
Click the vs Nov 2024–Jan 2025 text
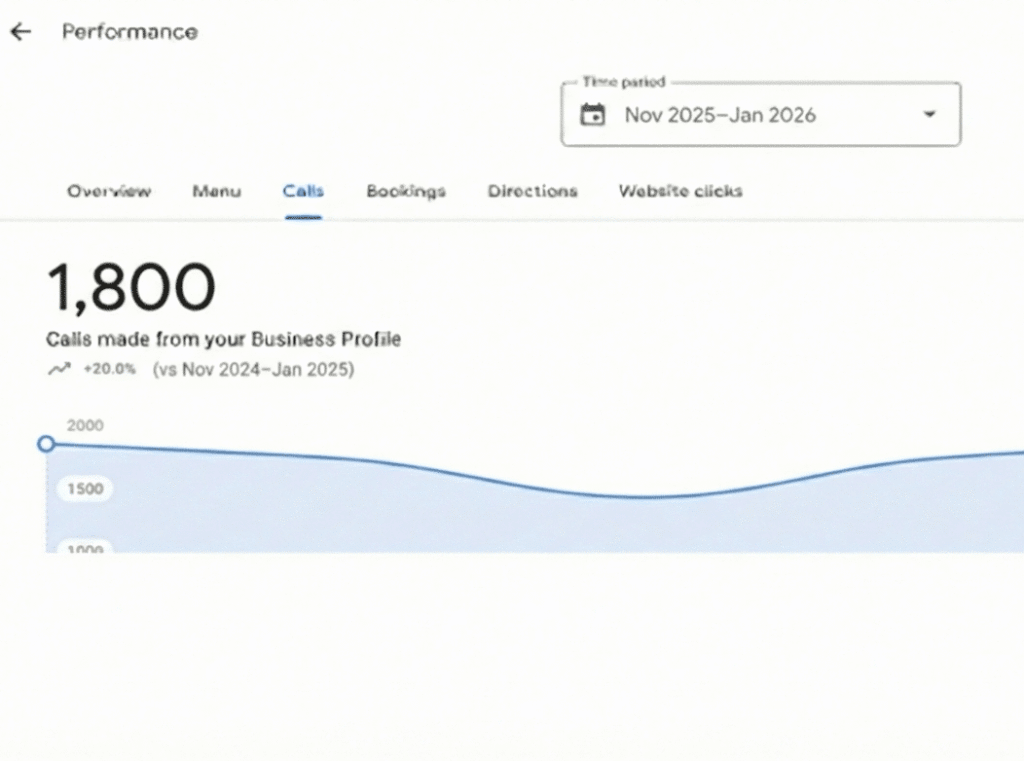tap(255, 369)
